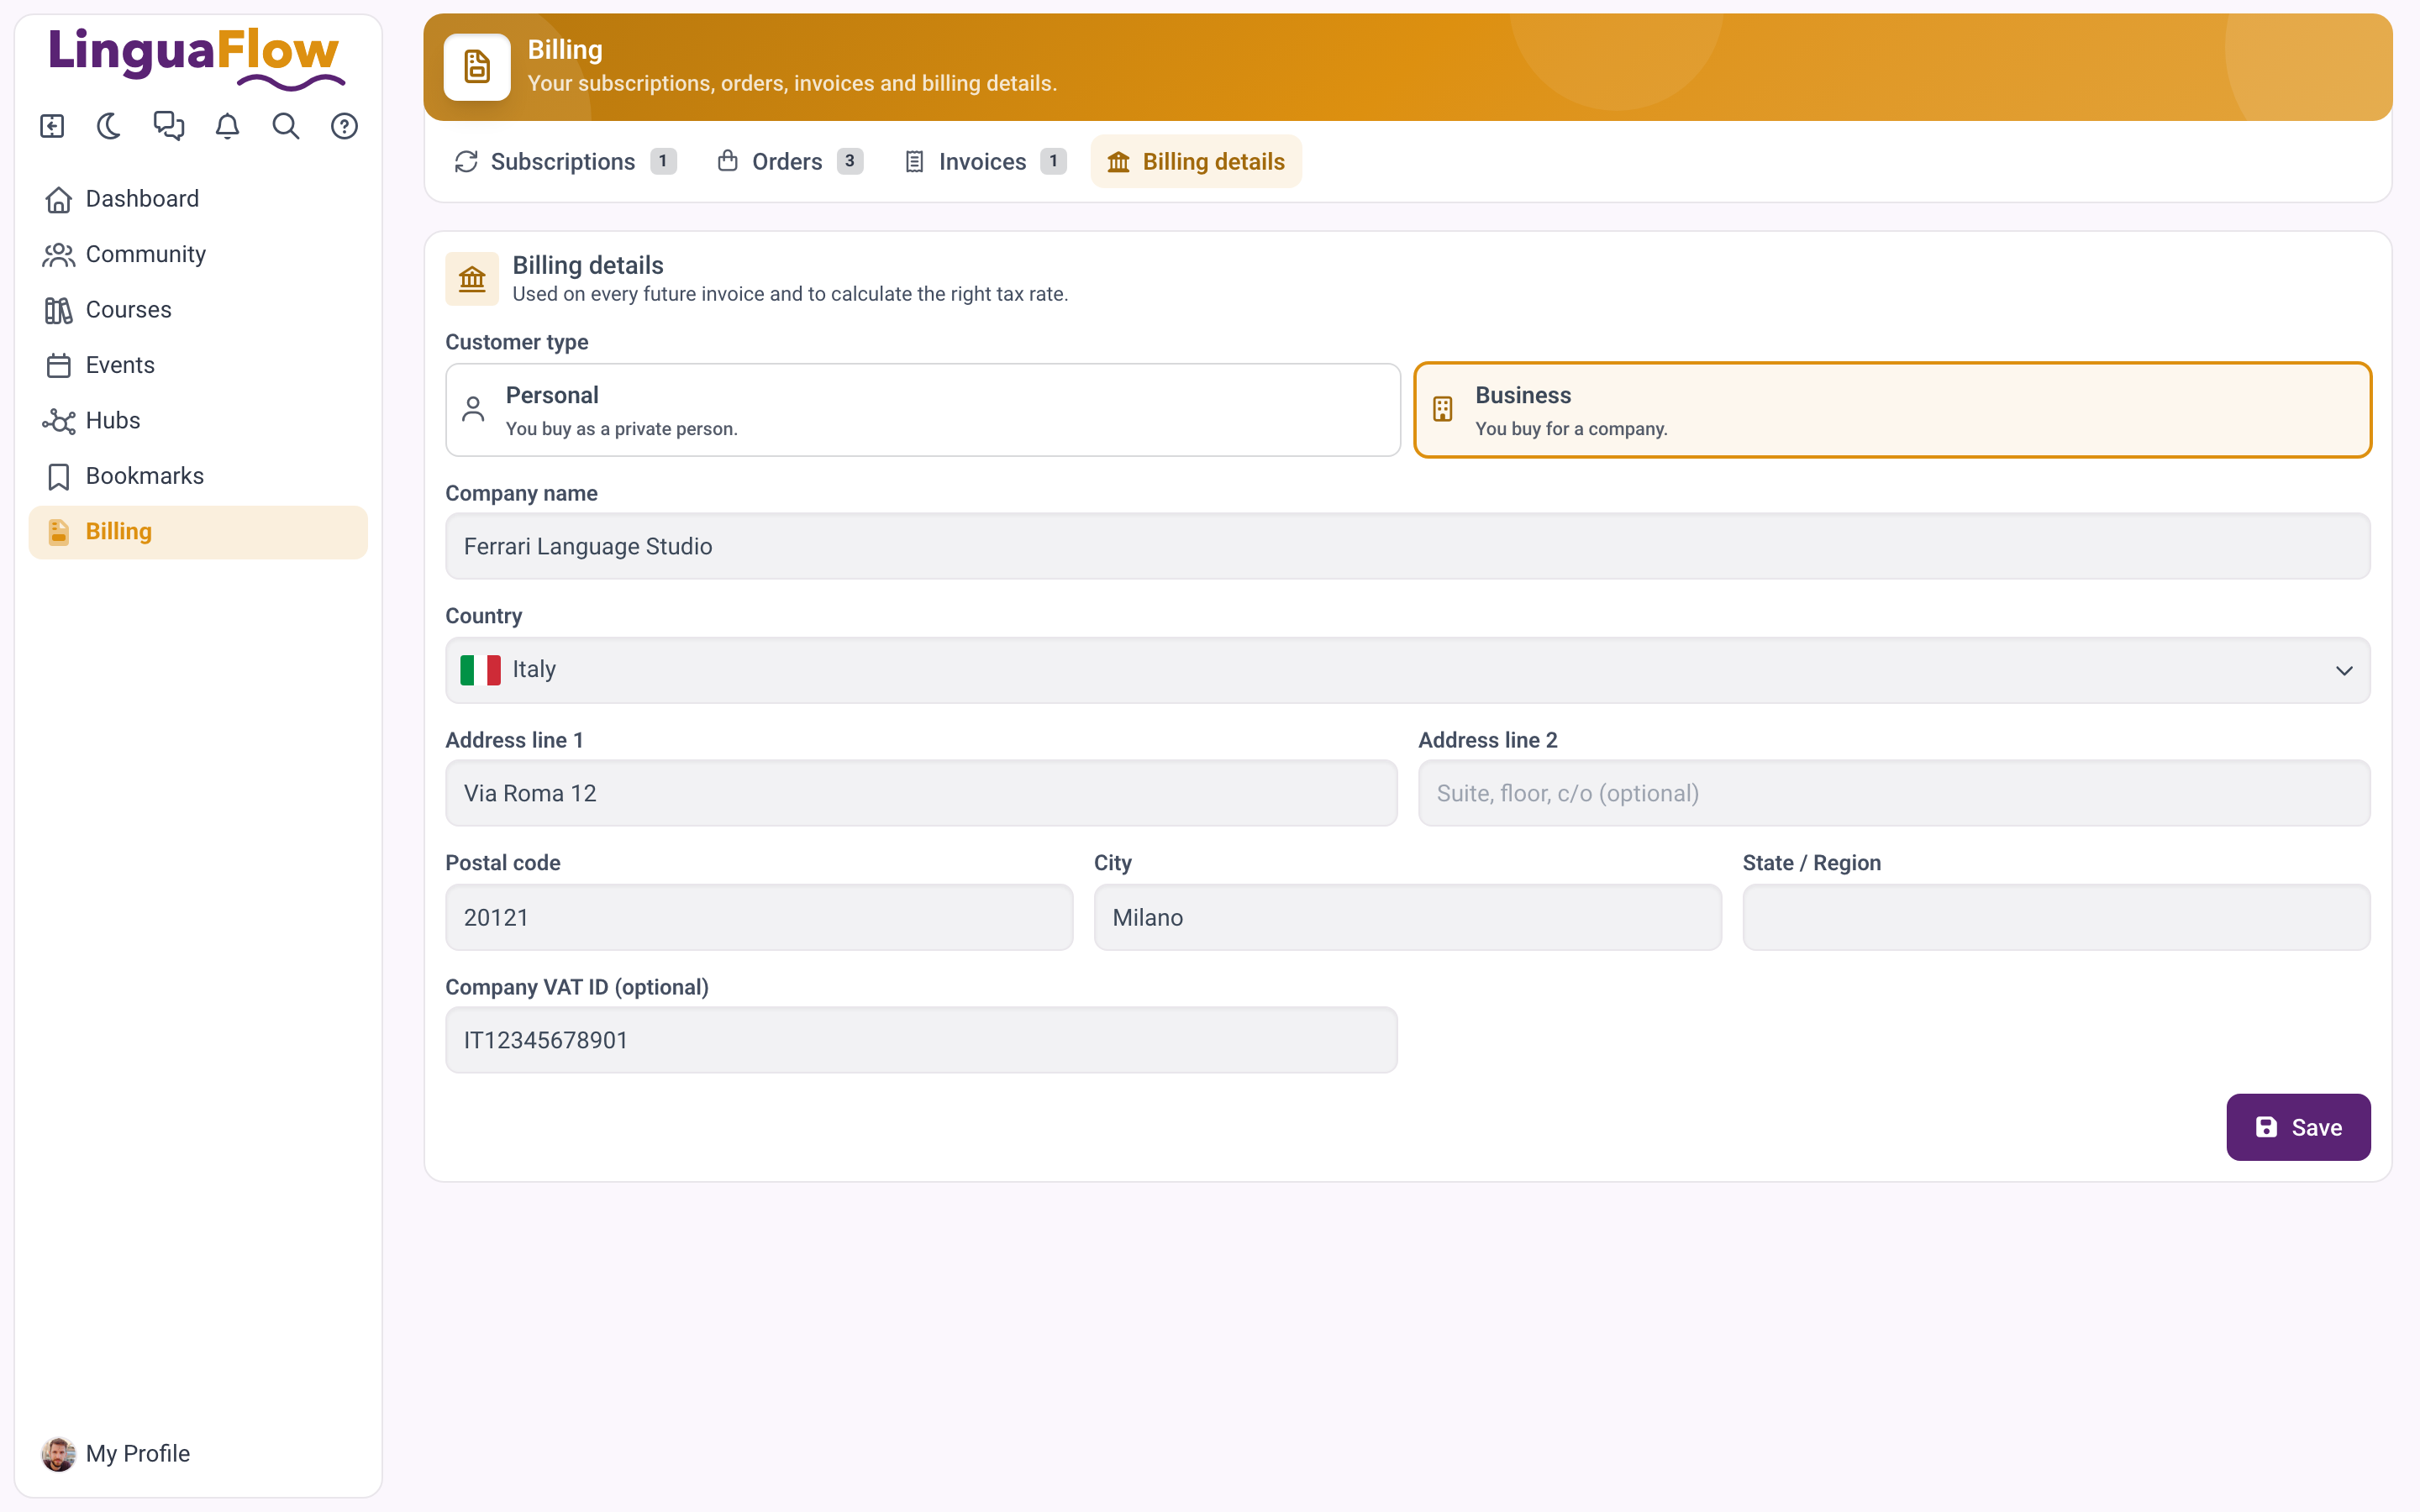Choose Personal customer type
Viewport: 2420px width, 1512px height.
point(922,410)
